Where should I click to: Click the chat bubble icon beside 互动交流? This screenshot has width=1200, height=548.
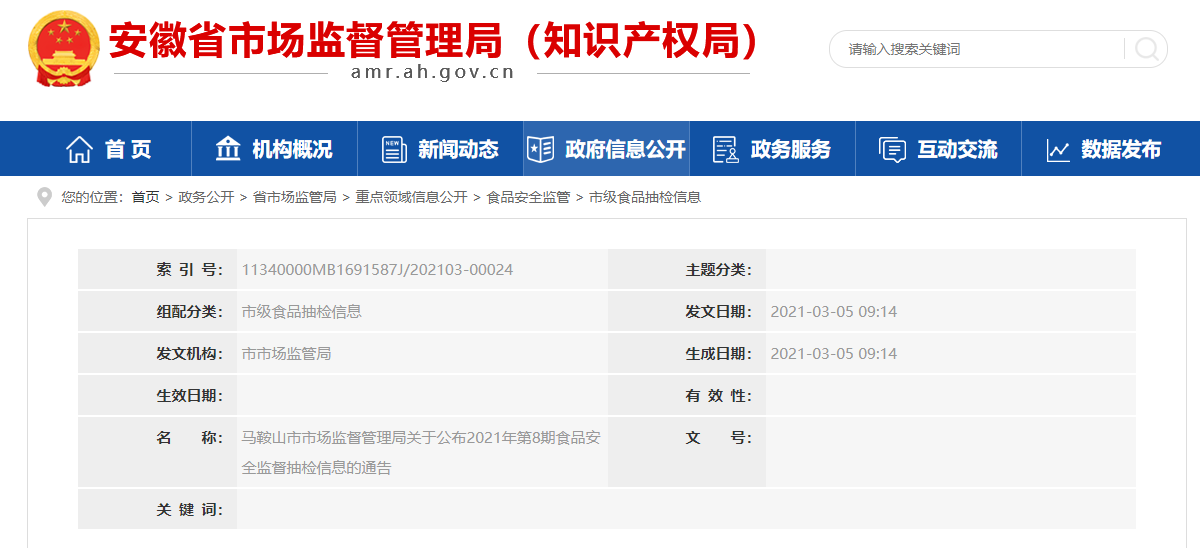(x=892, y=150)
